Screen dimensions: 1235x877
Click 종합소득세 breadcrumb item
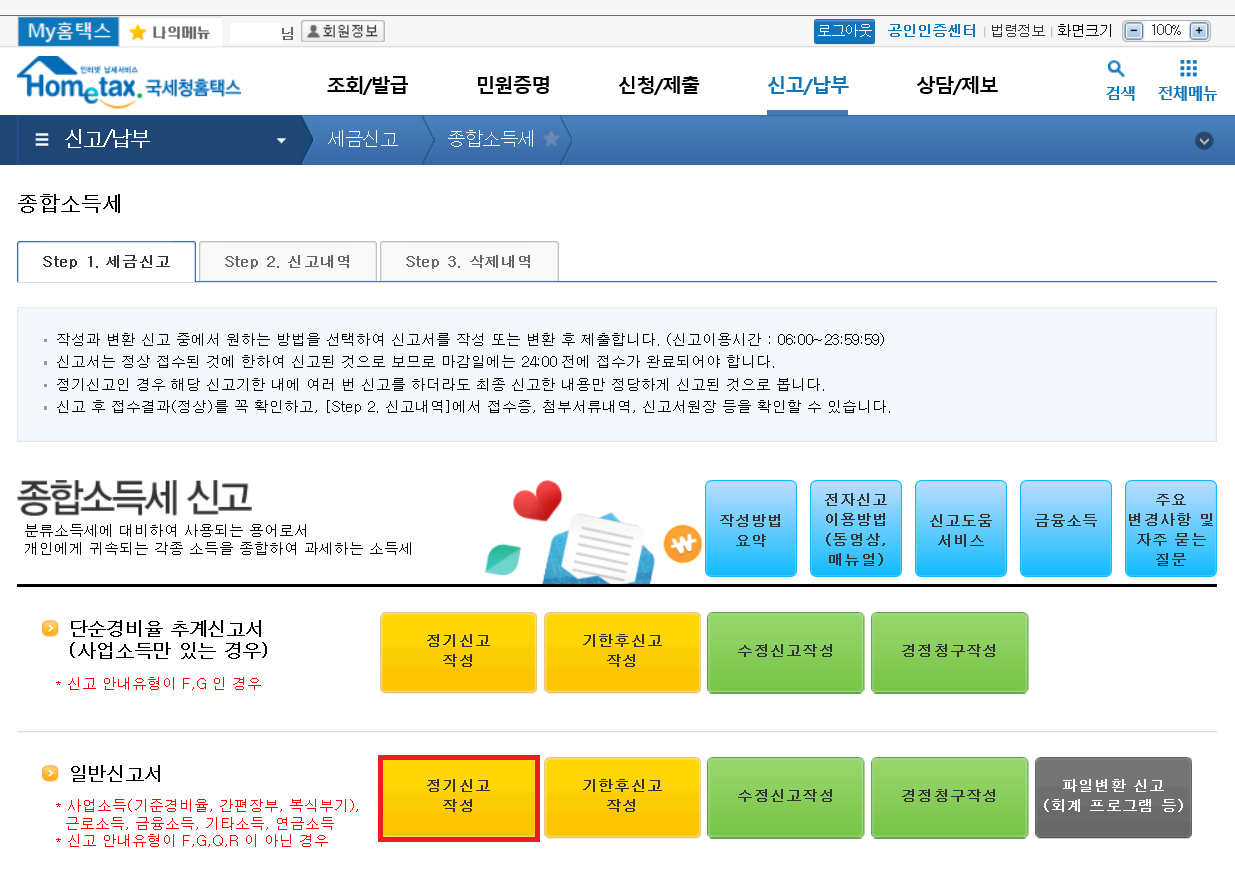[x=491, y=139]
